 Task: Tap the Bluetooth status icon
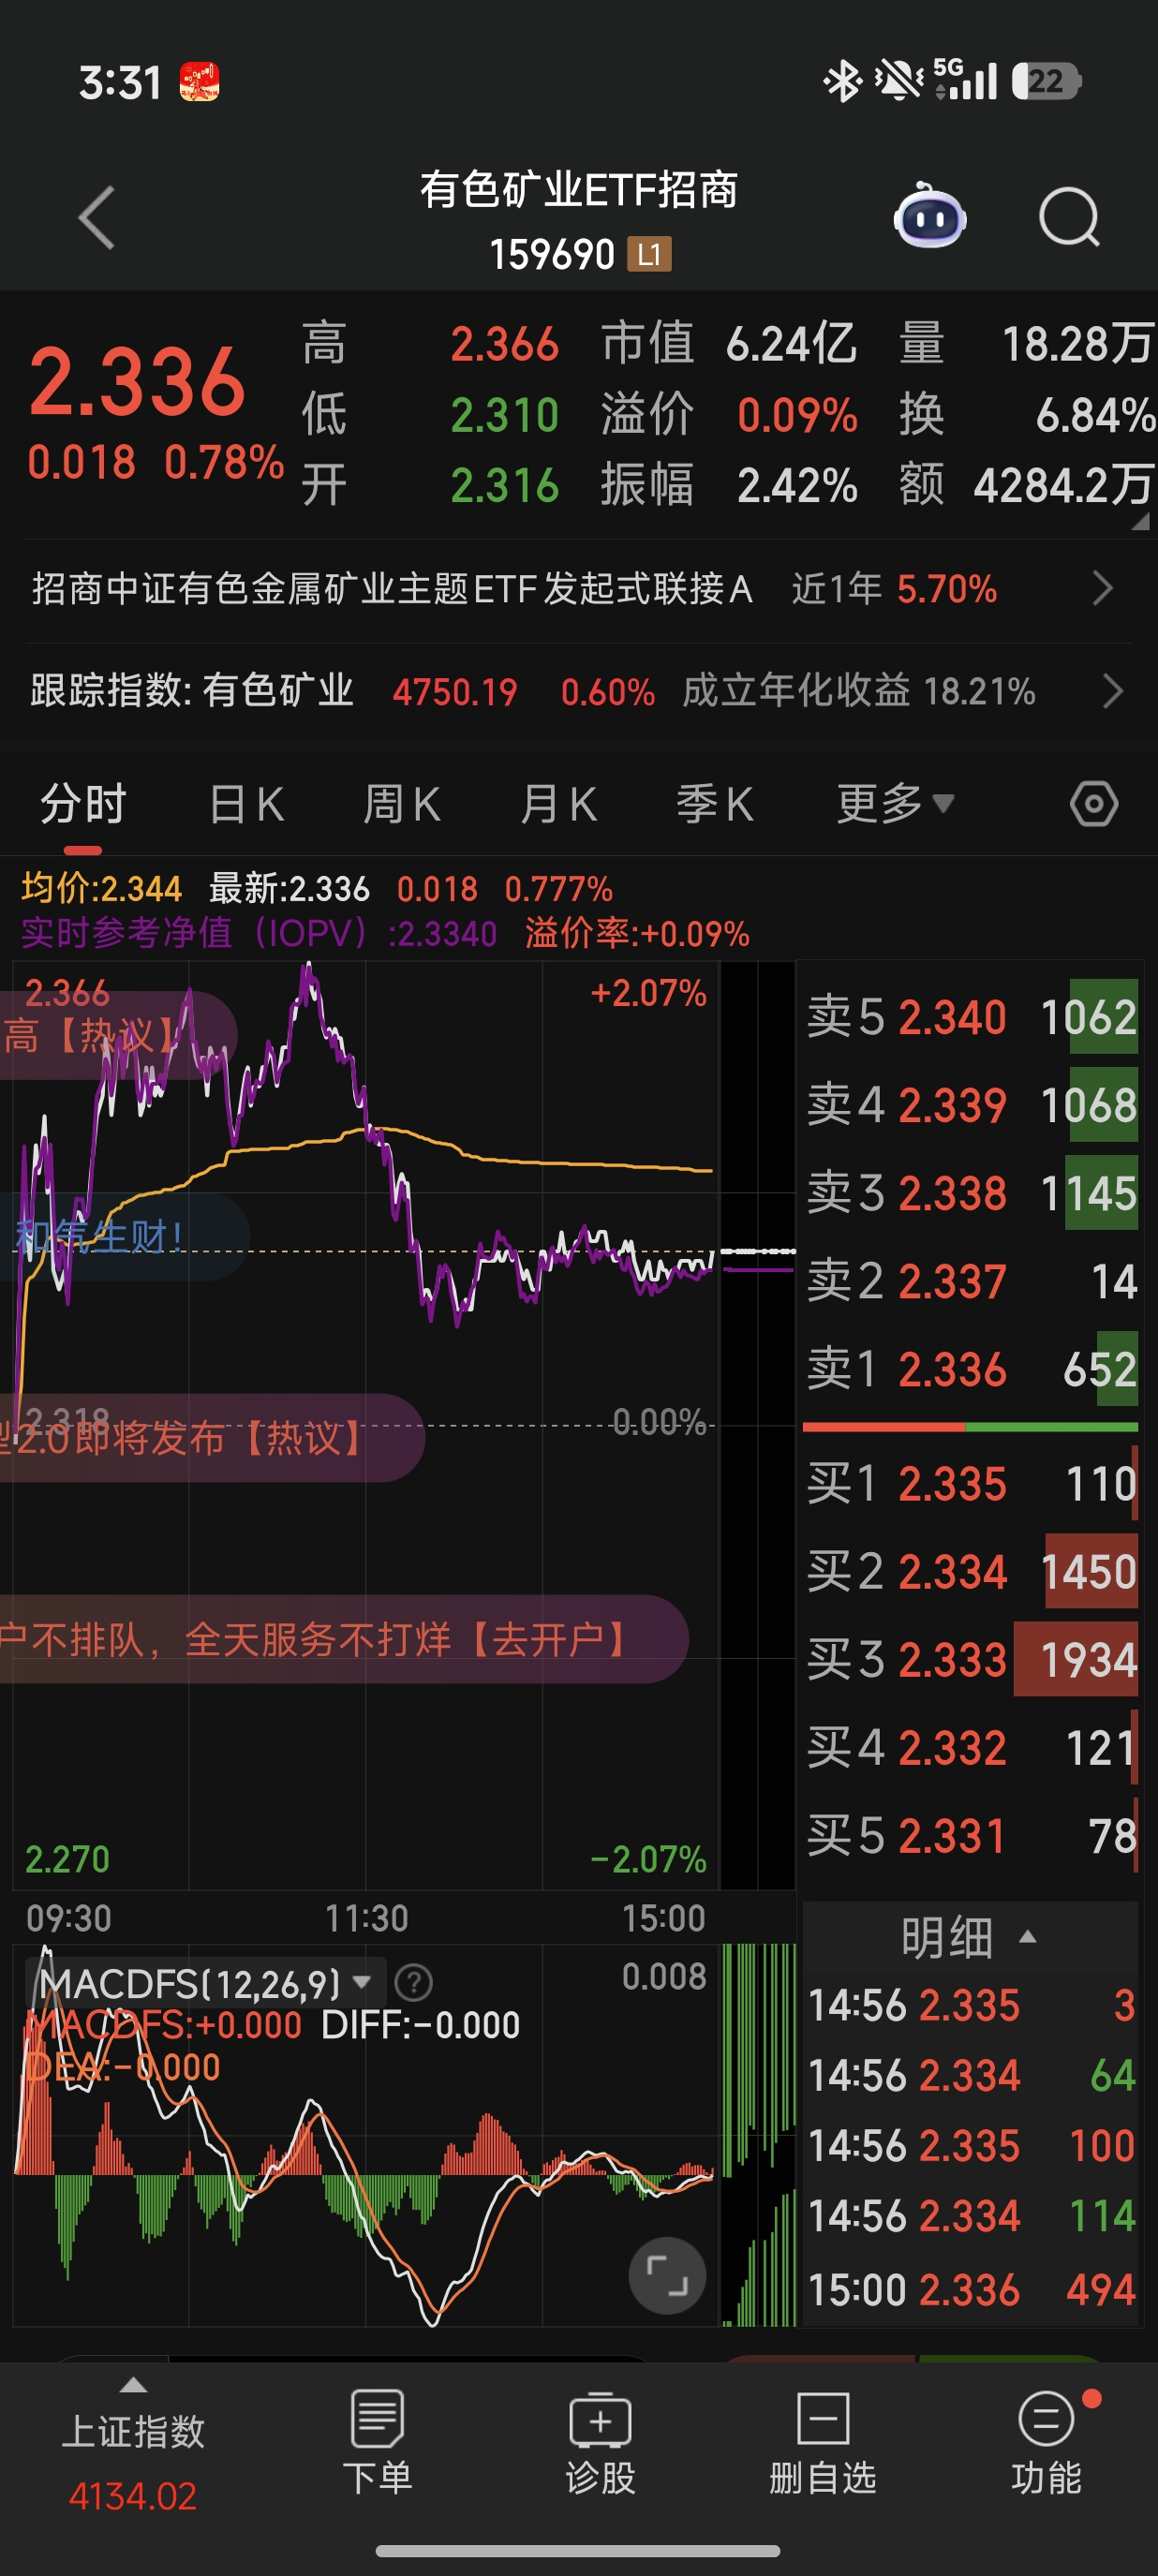tap(842, 81)
